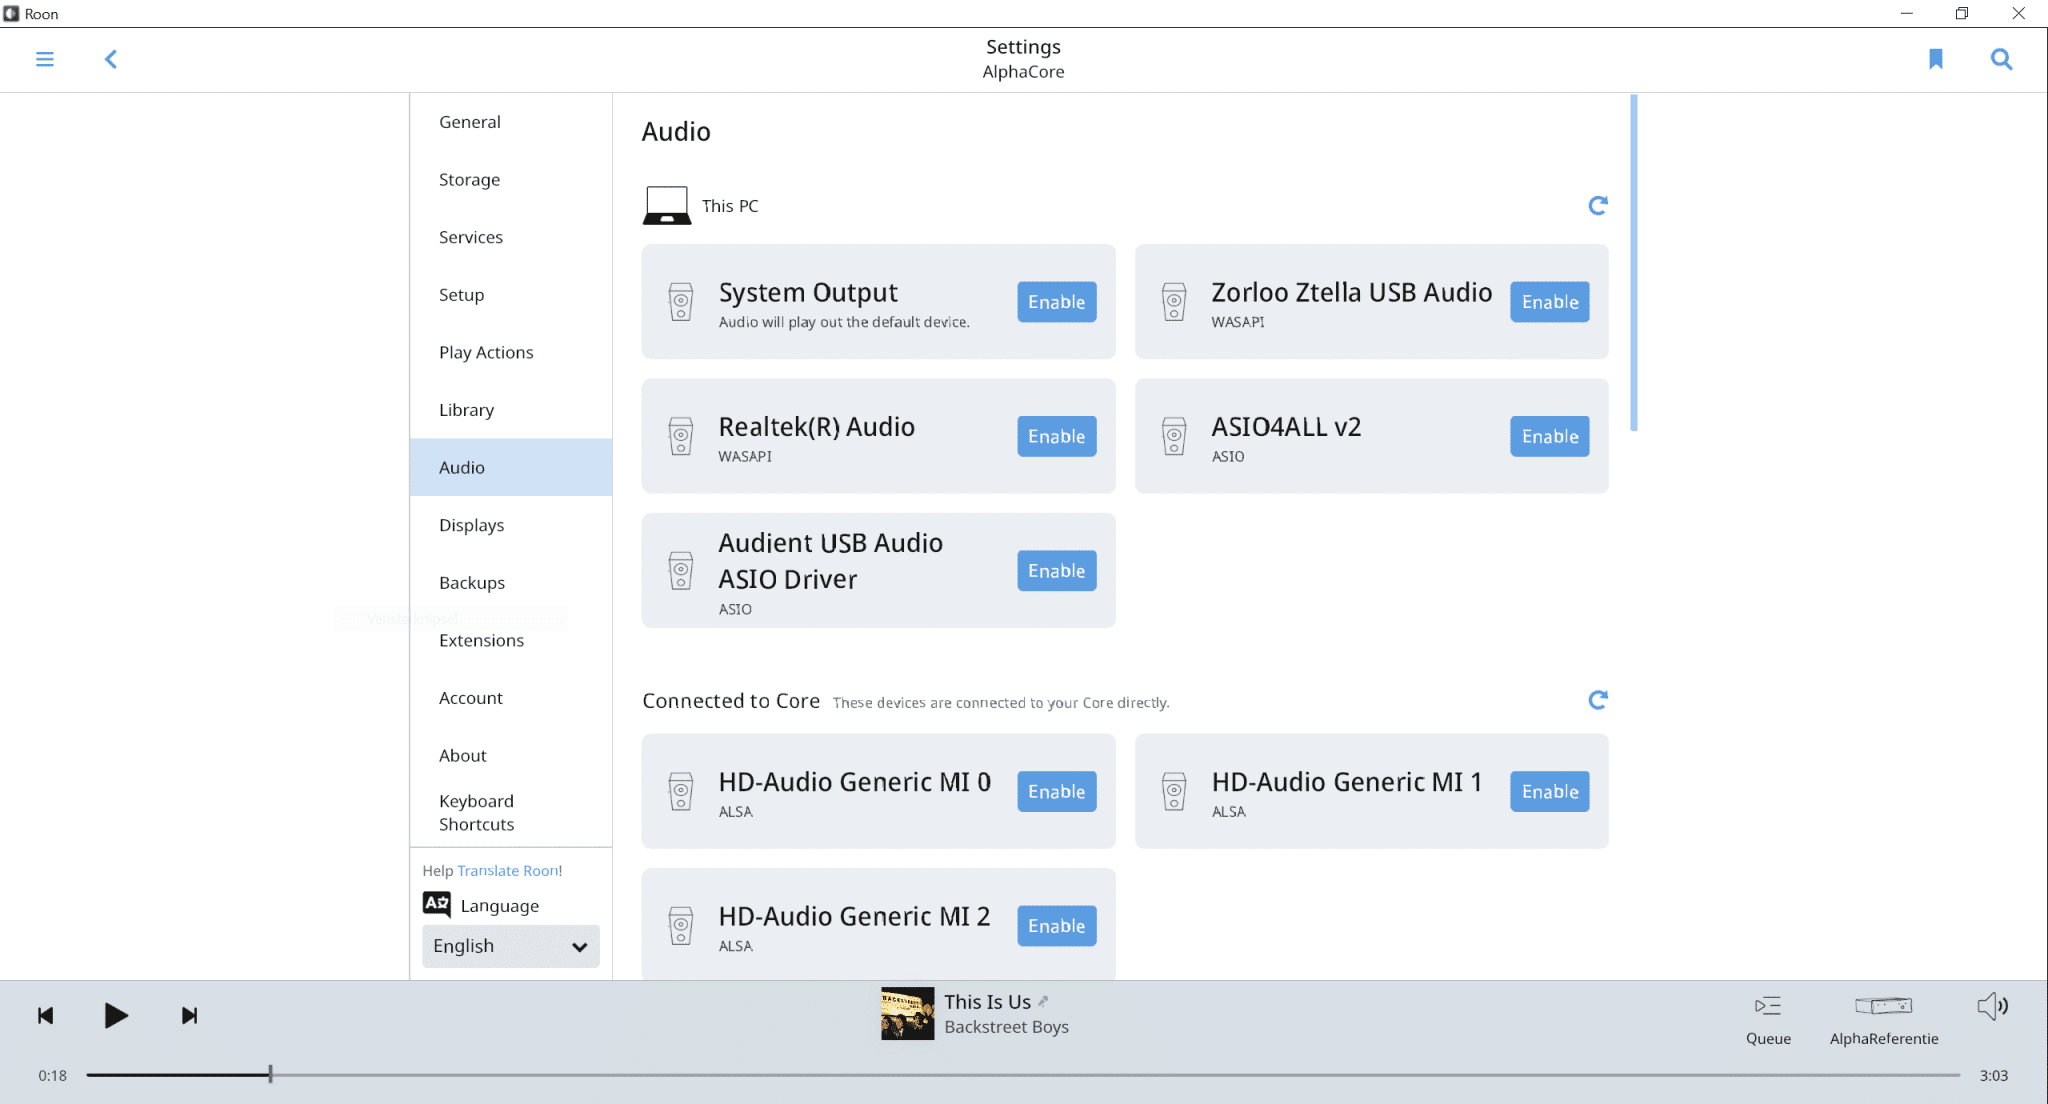
Task: Open the Extensions settings section
Action: tap(511, 640)
